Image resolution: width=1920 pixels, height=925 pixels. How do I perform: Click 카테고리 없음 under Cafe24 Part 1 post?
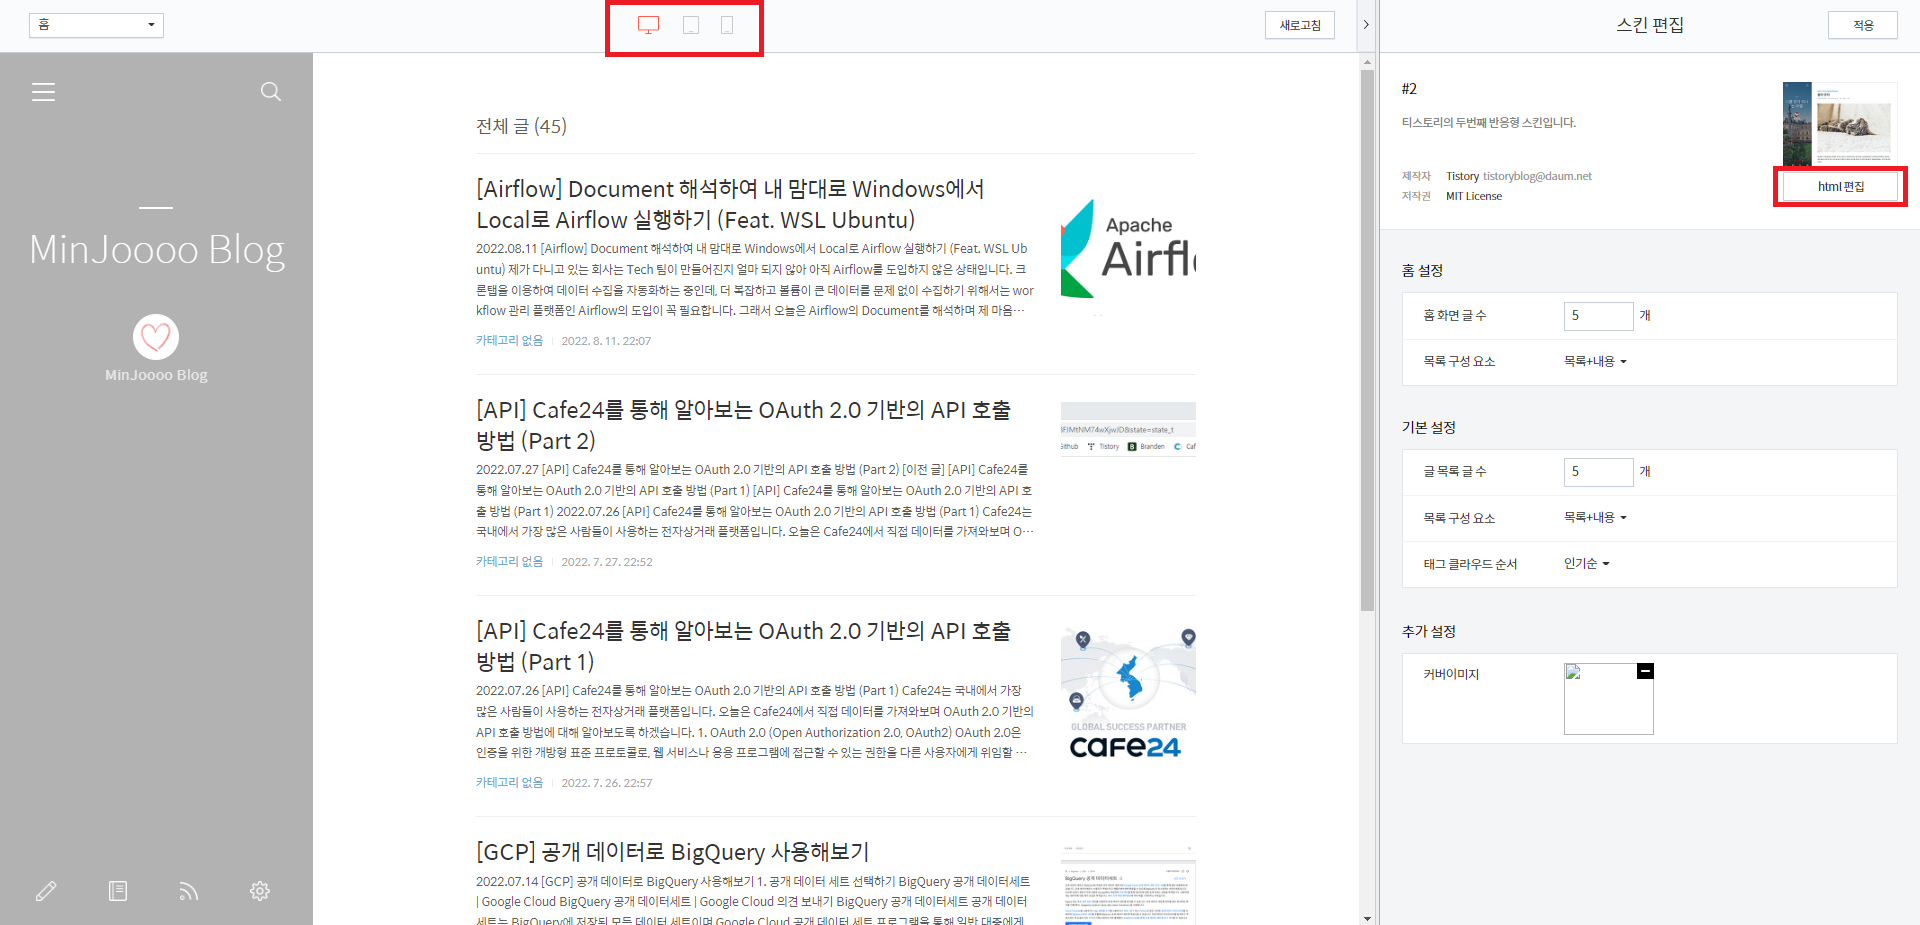[509, 783]
